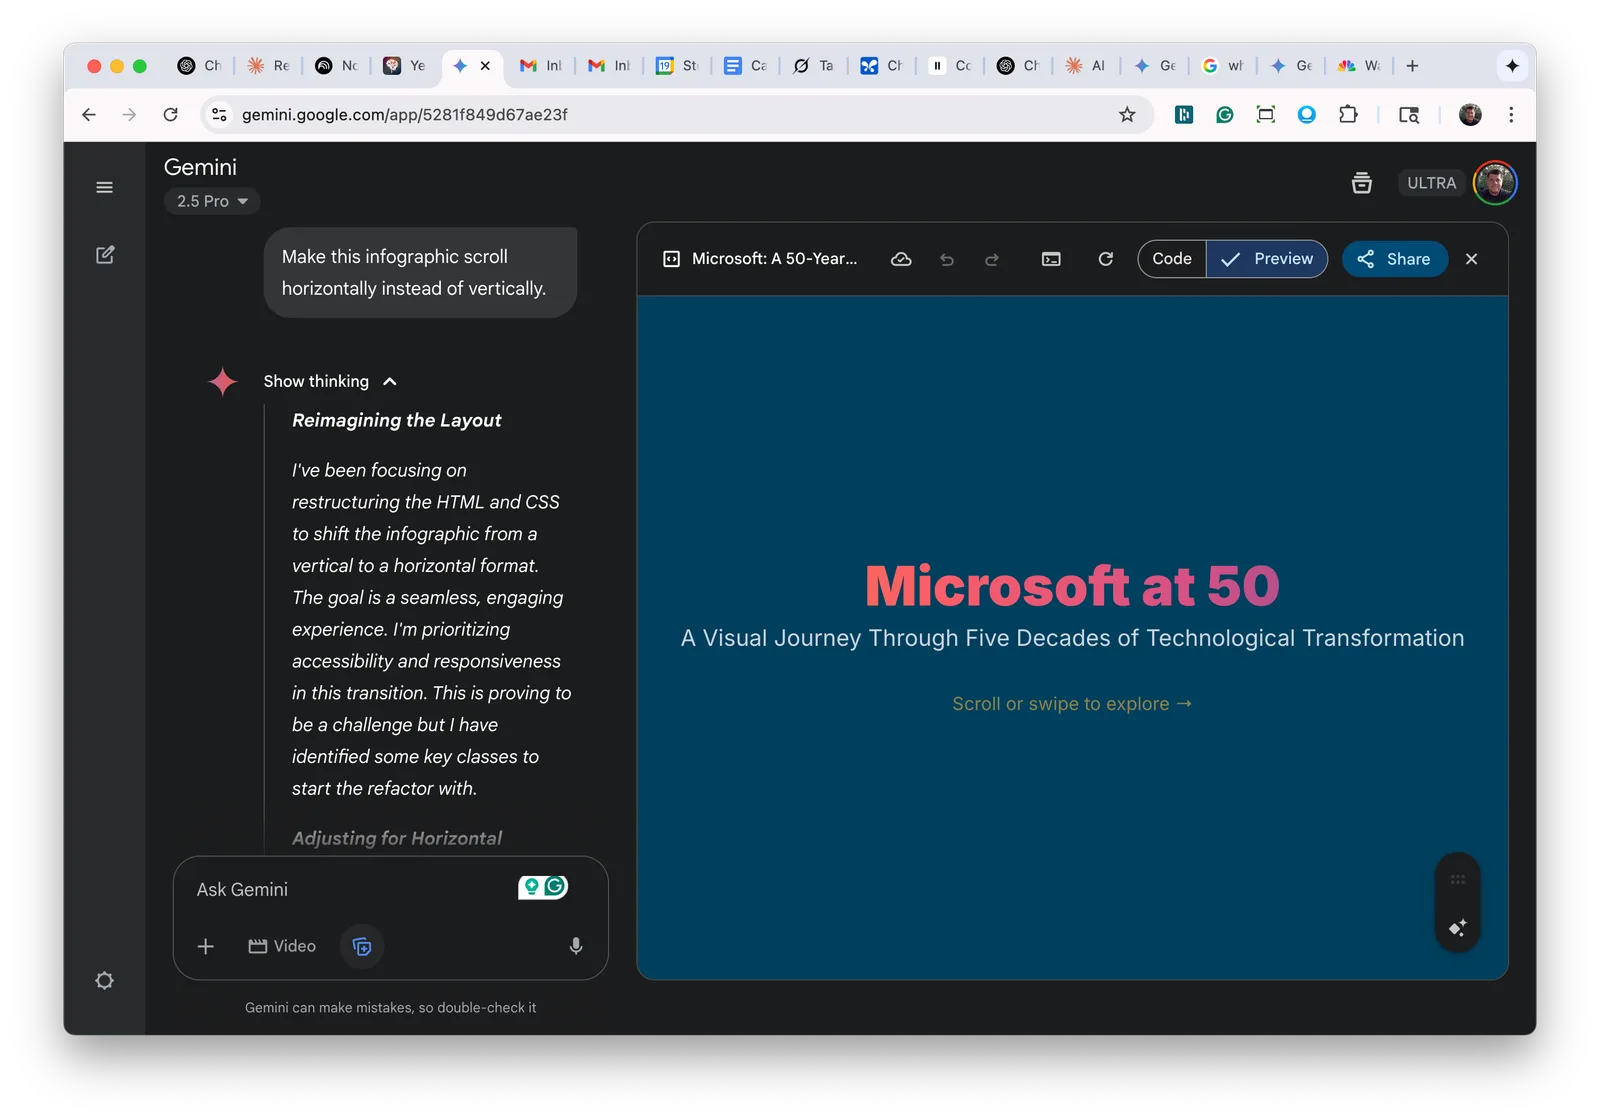Open the console panel icon
Image resolution: width=1600 pixels, height=1119 pixels.
click(1051, 259)
